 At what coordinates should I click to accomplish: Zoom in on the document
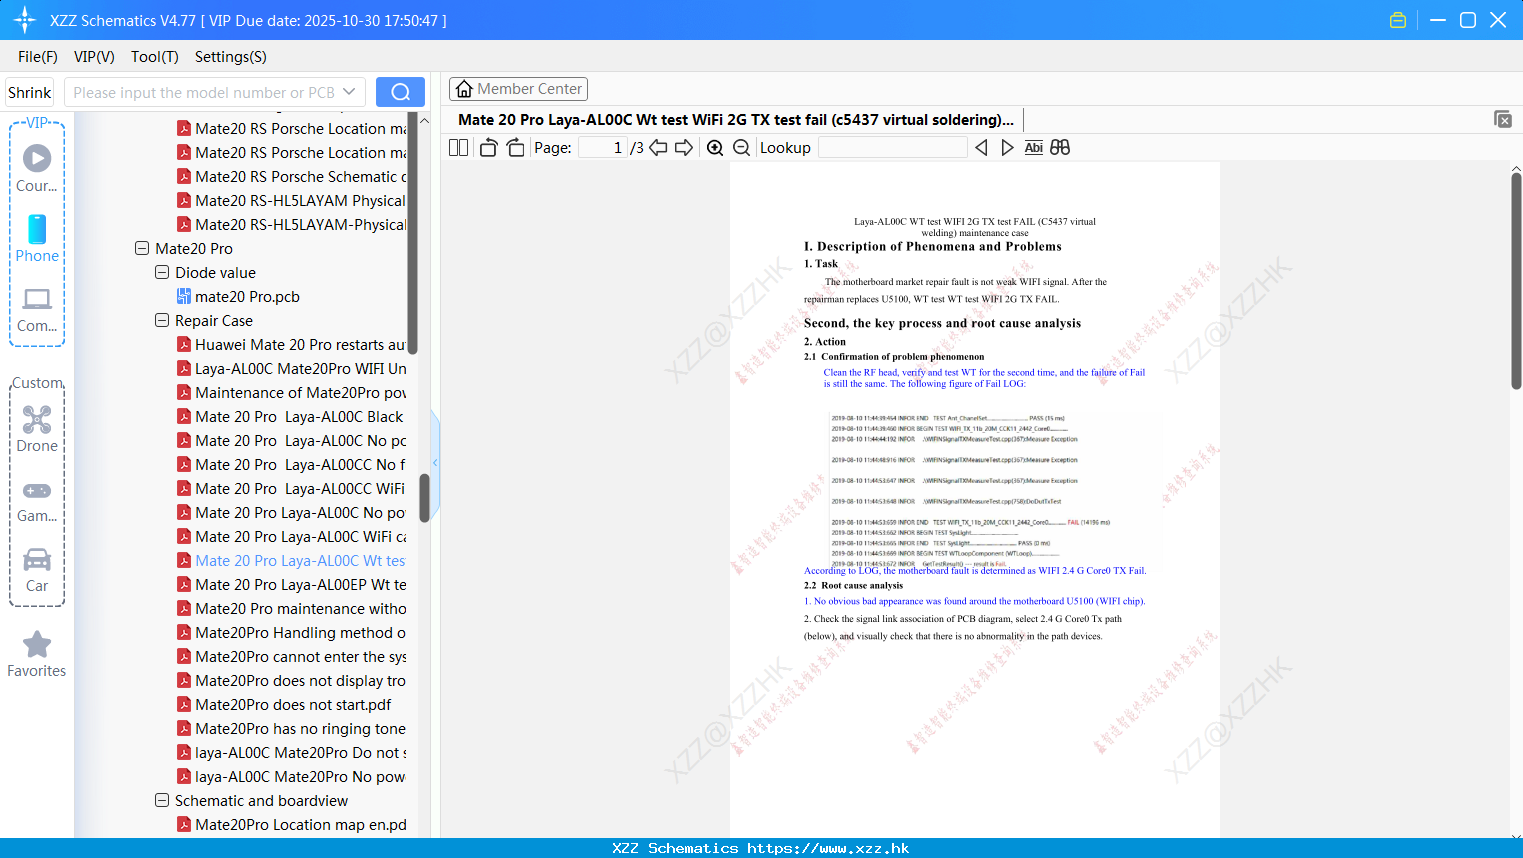click(x=715, y=147)
